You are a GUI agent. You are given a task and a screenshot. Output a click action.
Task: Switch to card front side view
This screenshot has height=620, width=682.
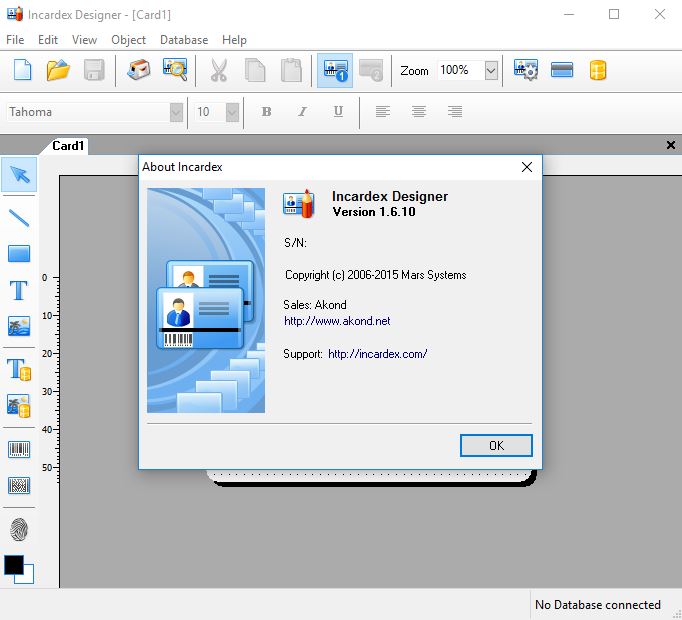pyautogui.click(x=335, y=70)
